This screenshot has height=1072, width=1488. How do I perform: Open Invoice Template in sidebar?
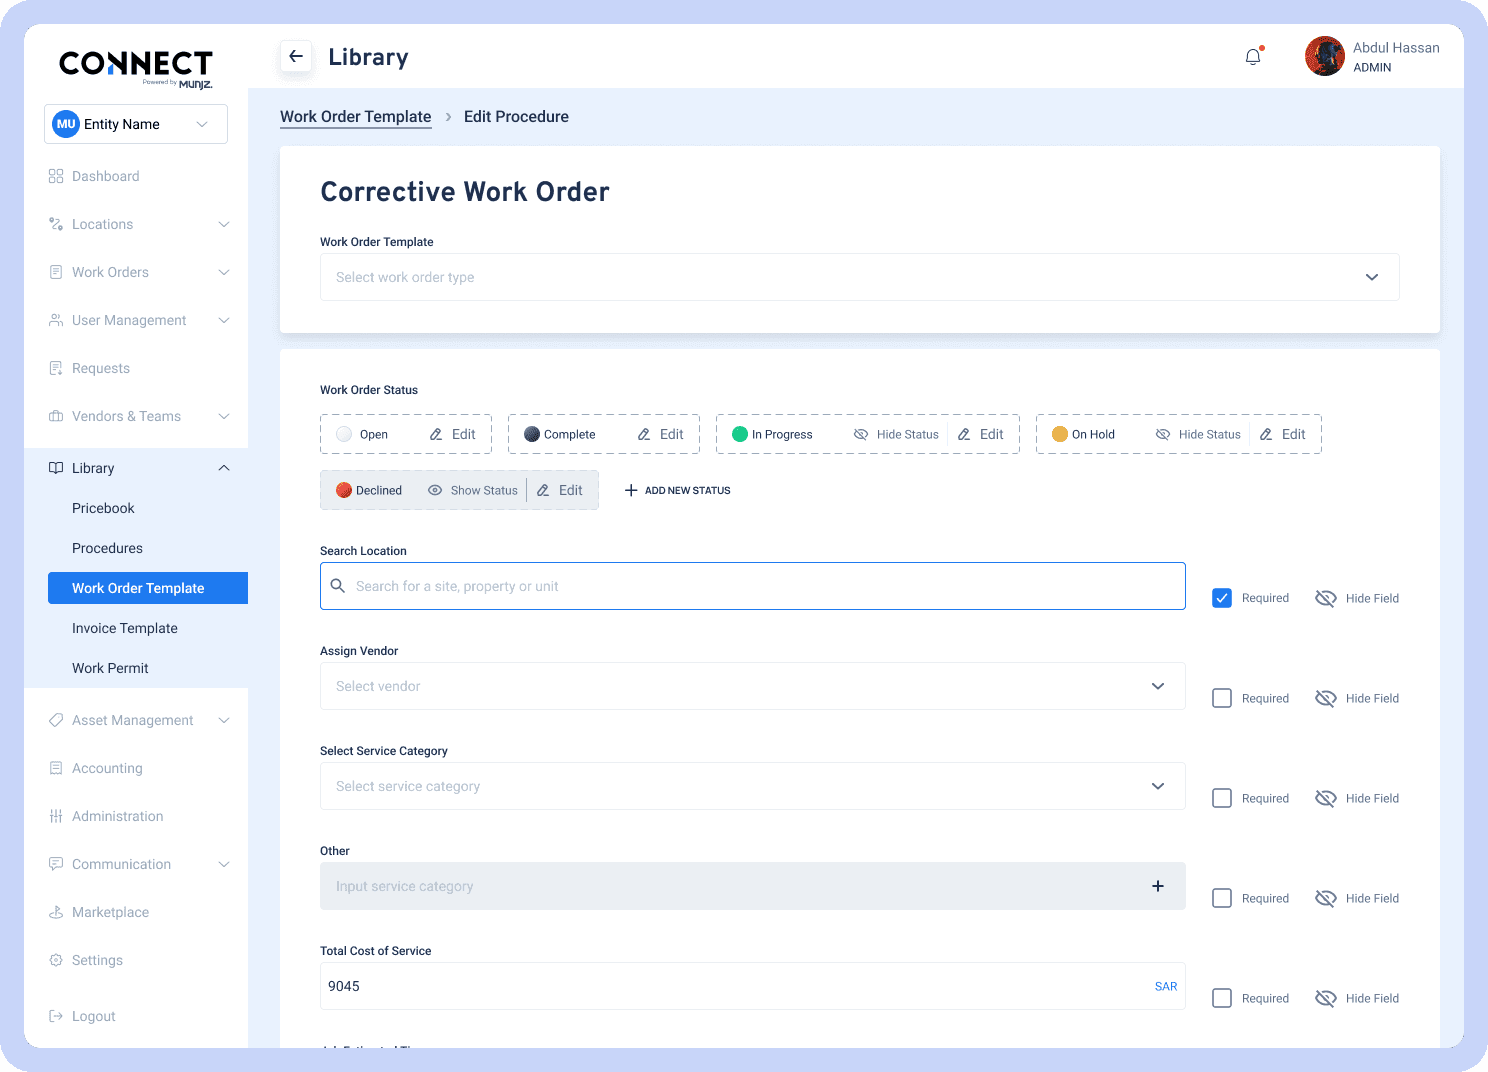[125, 628]
